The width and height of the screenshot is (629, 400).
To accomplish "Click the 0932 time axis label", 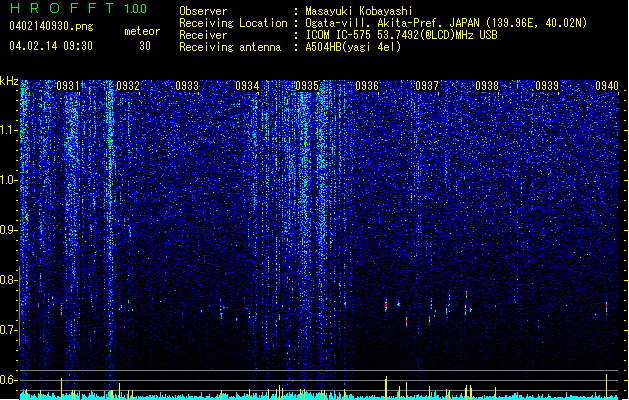I will [x=128, y=86].
